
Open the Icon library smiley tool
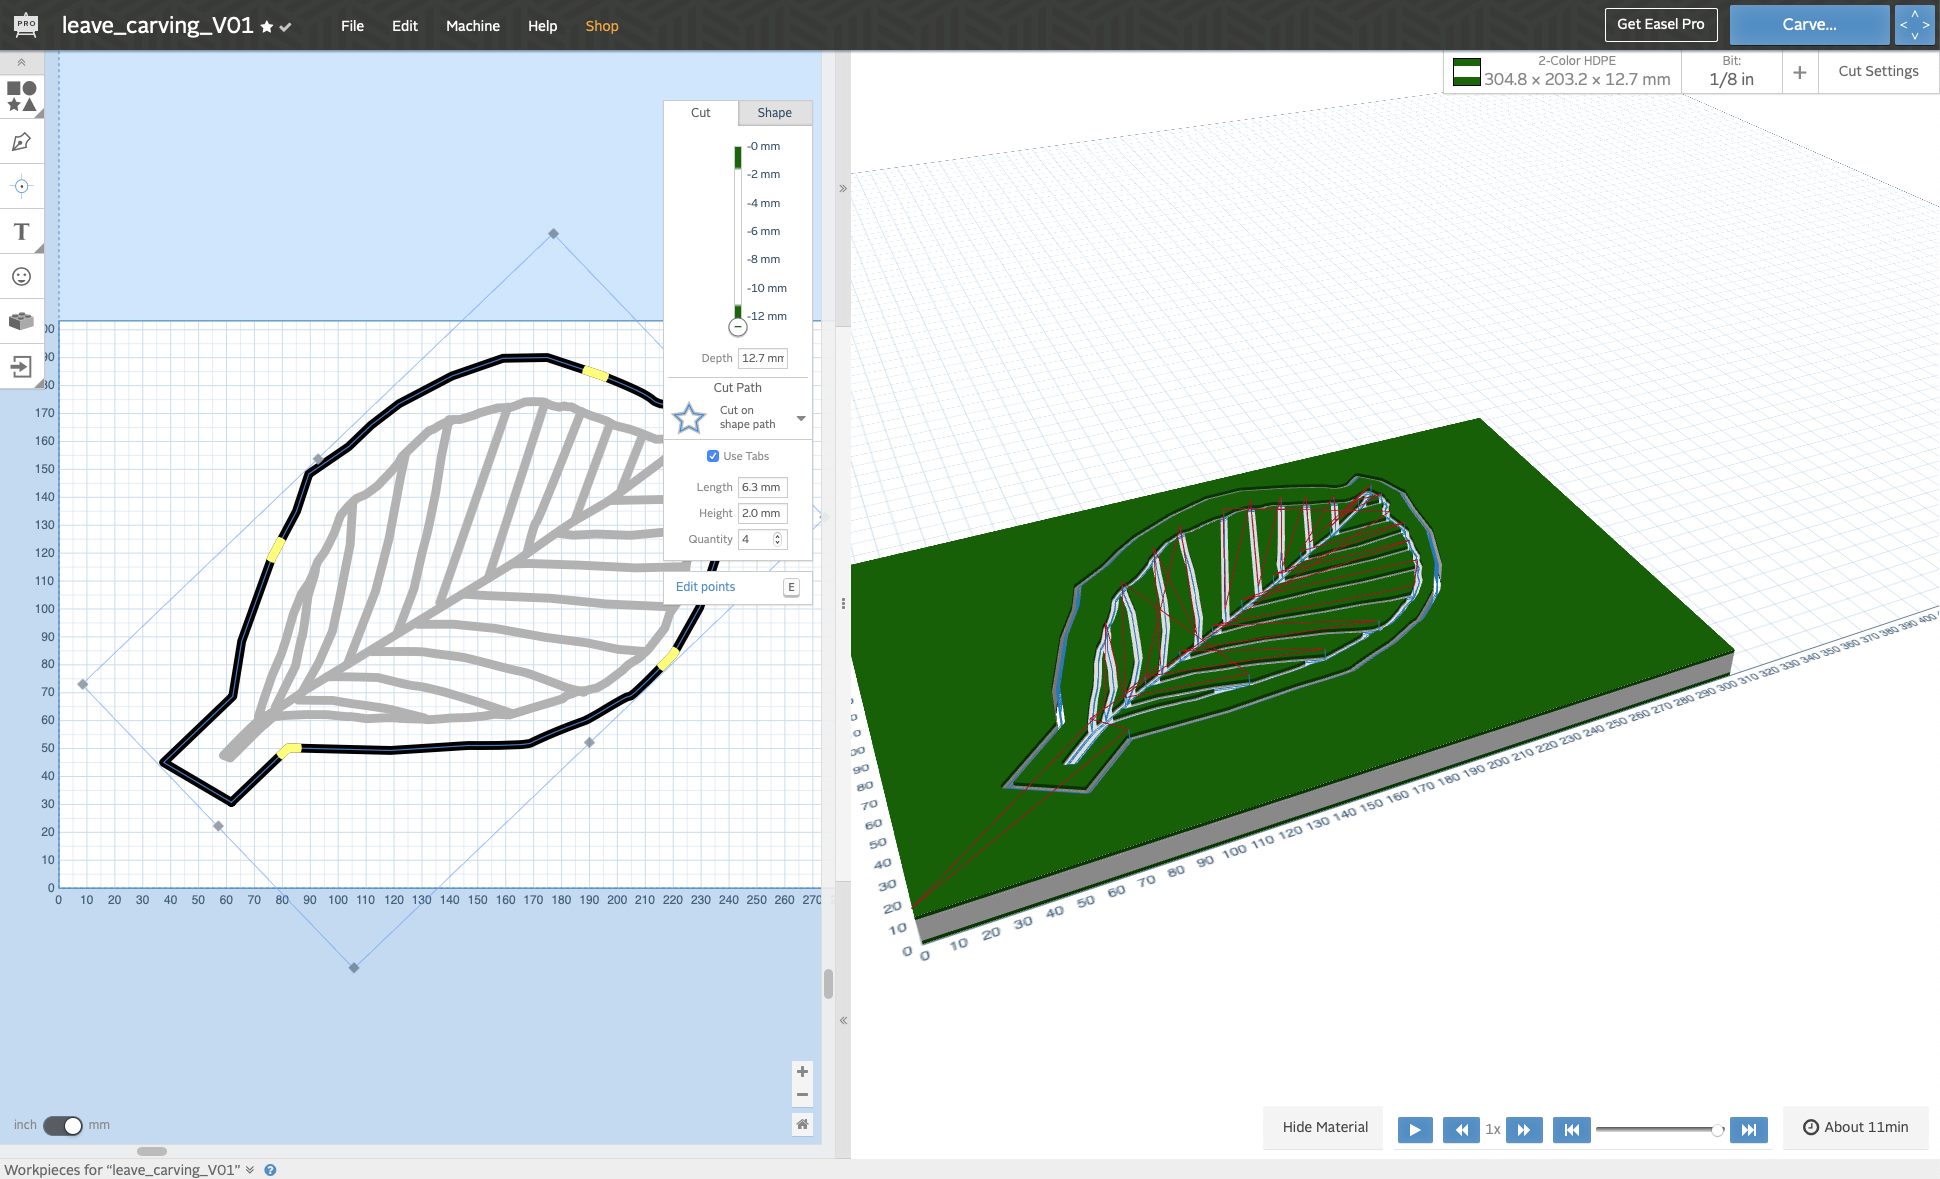pos(21,277)
